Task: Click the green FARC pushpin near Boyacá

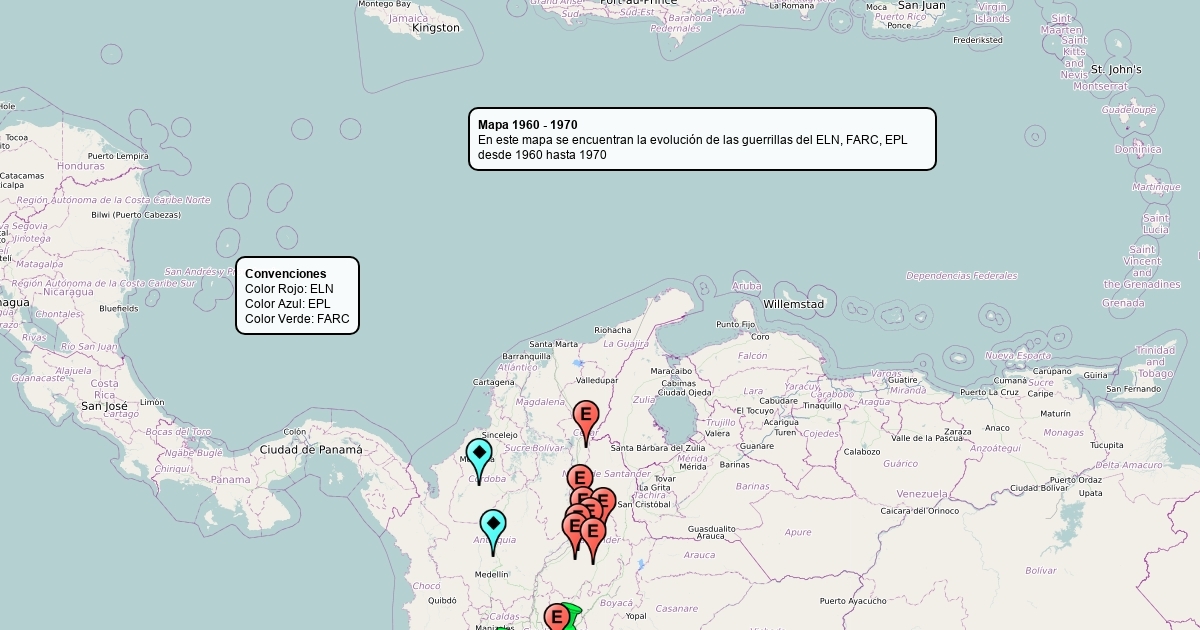Action: [572, 615]
